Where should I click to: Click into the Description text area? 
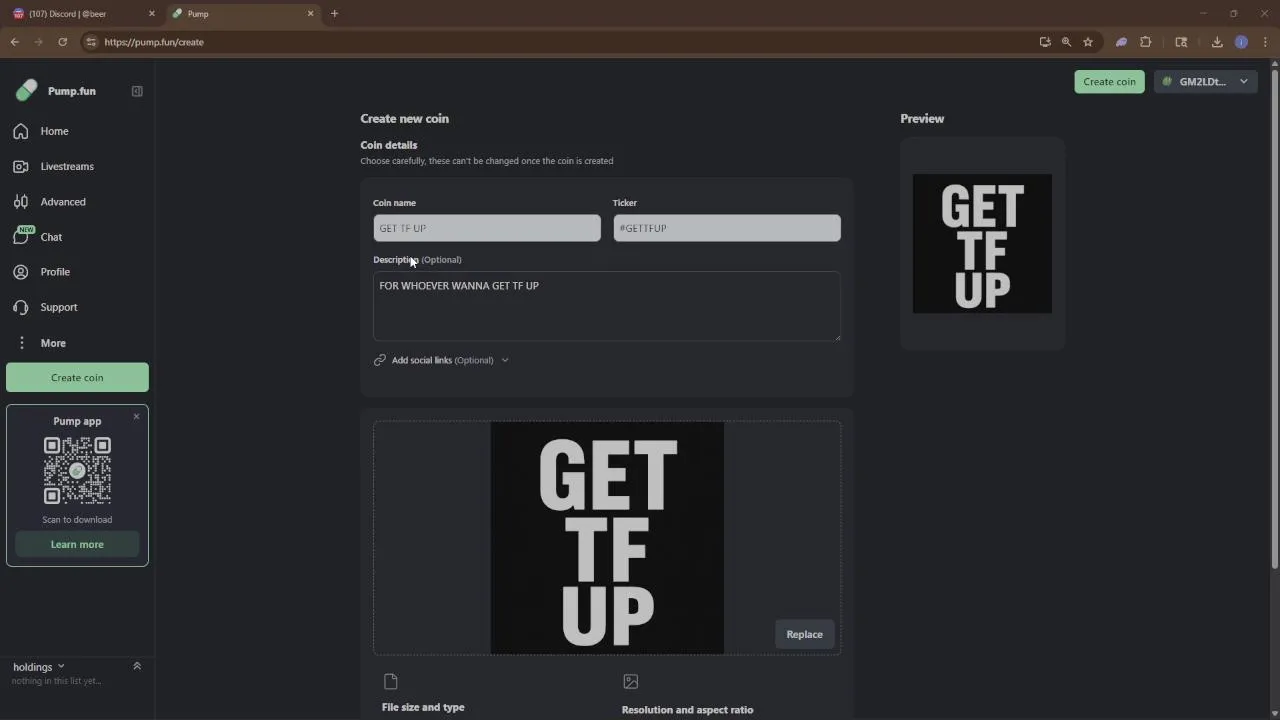(607, 306)
